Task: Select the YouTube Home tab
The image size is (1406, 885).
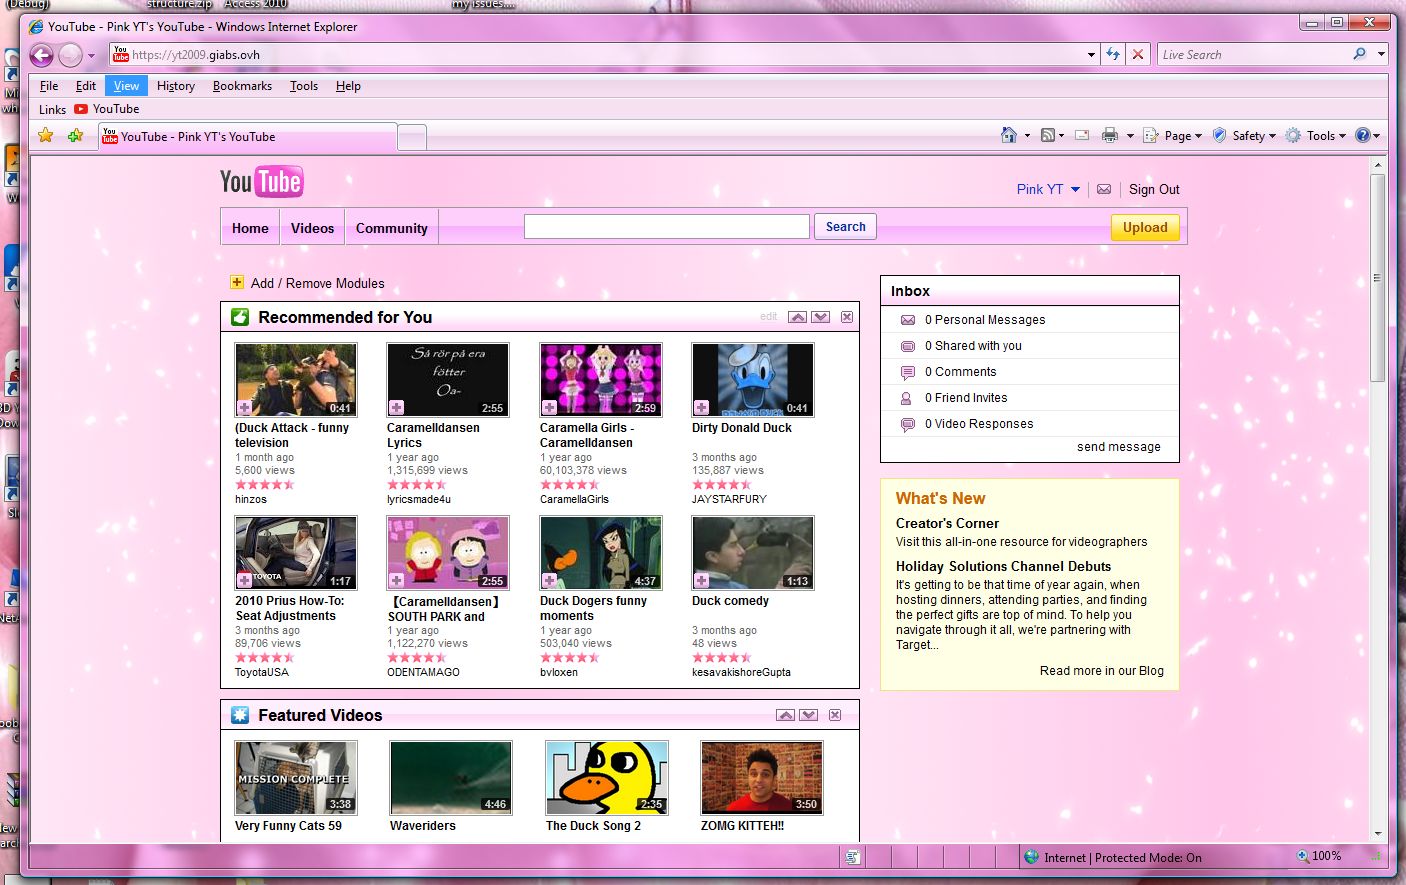Action: click(250, 228)
